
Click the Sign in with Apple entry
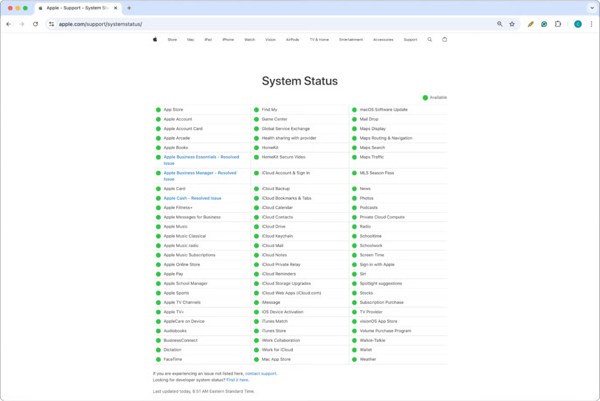(377, 264)
